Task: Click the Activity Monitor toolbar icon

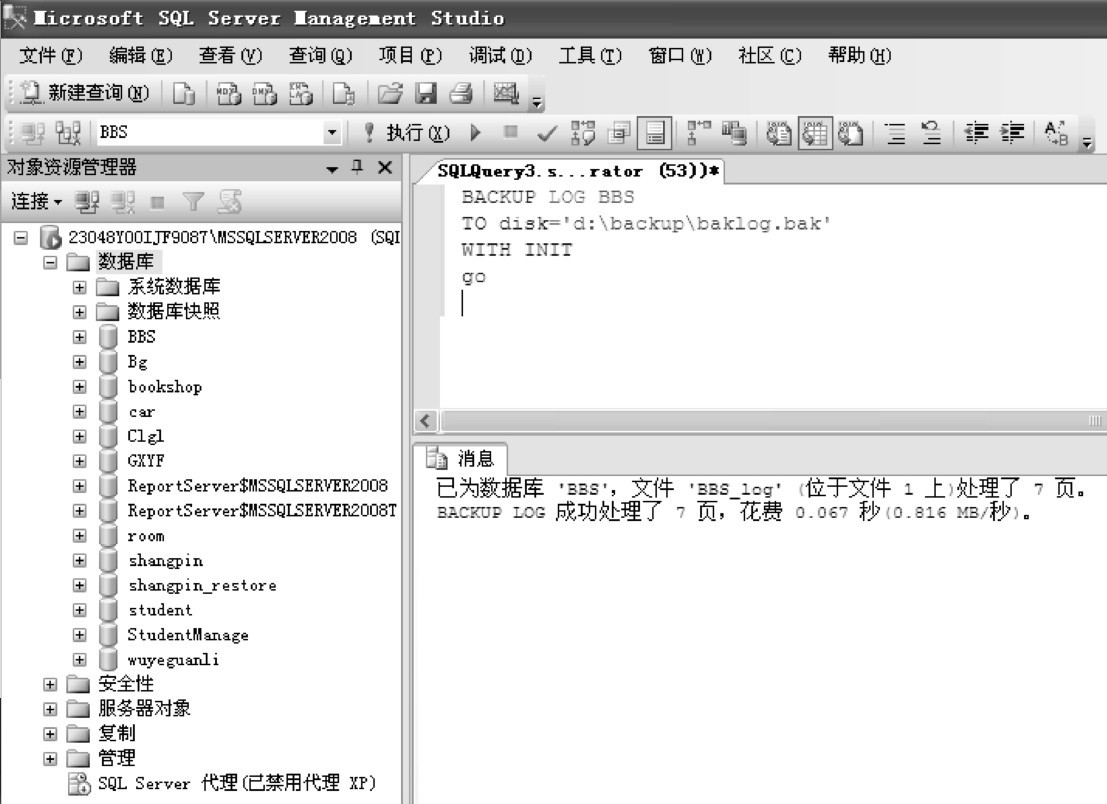Action: (x=506, y=93)
